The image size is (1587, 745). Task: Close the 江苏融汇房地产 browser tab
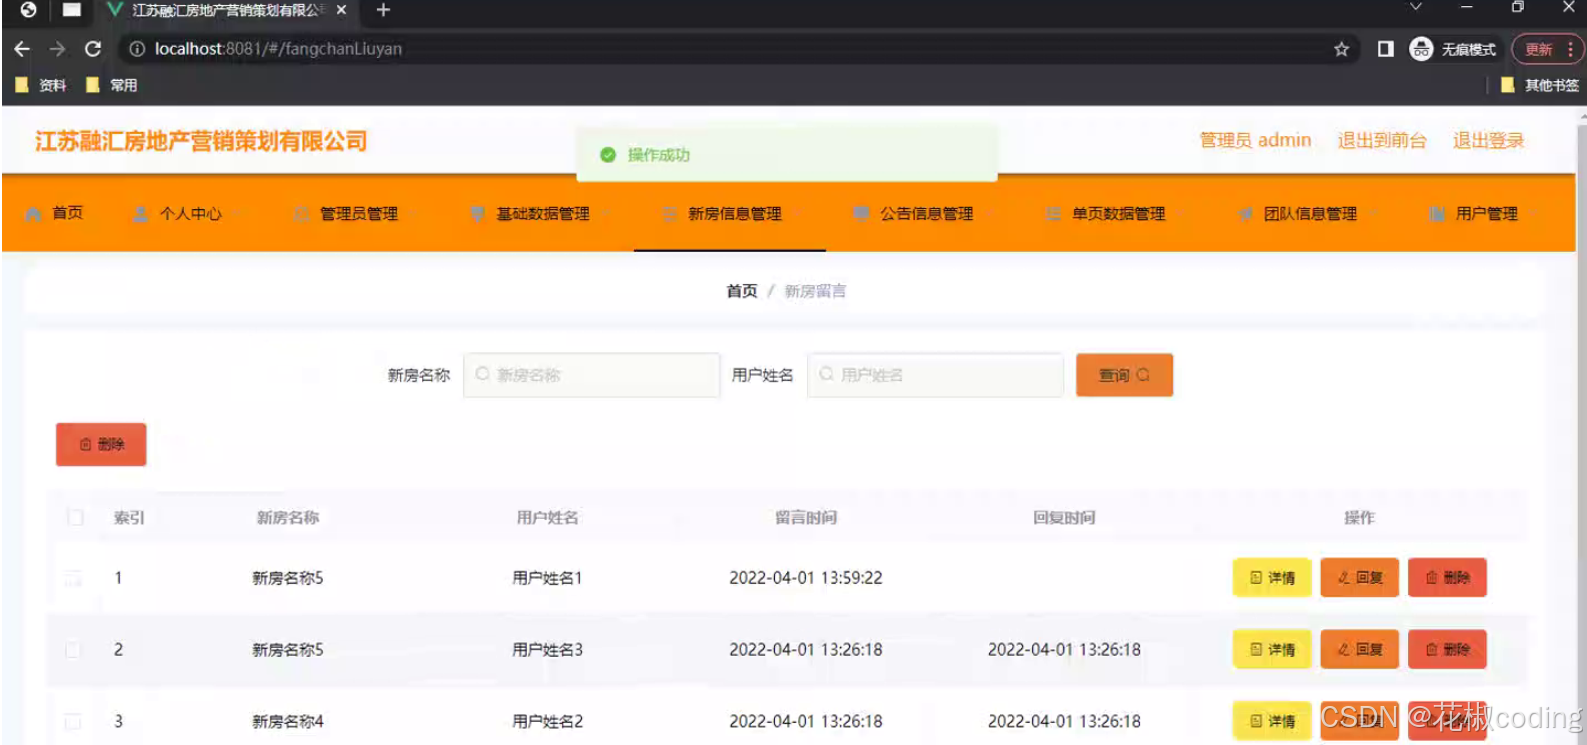(341, 10)
